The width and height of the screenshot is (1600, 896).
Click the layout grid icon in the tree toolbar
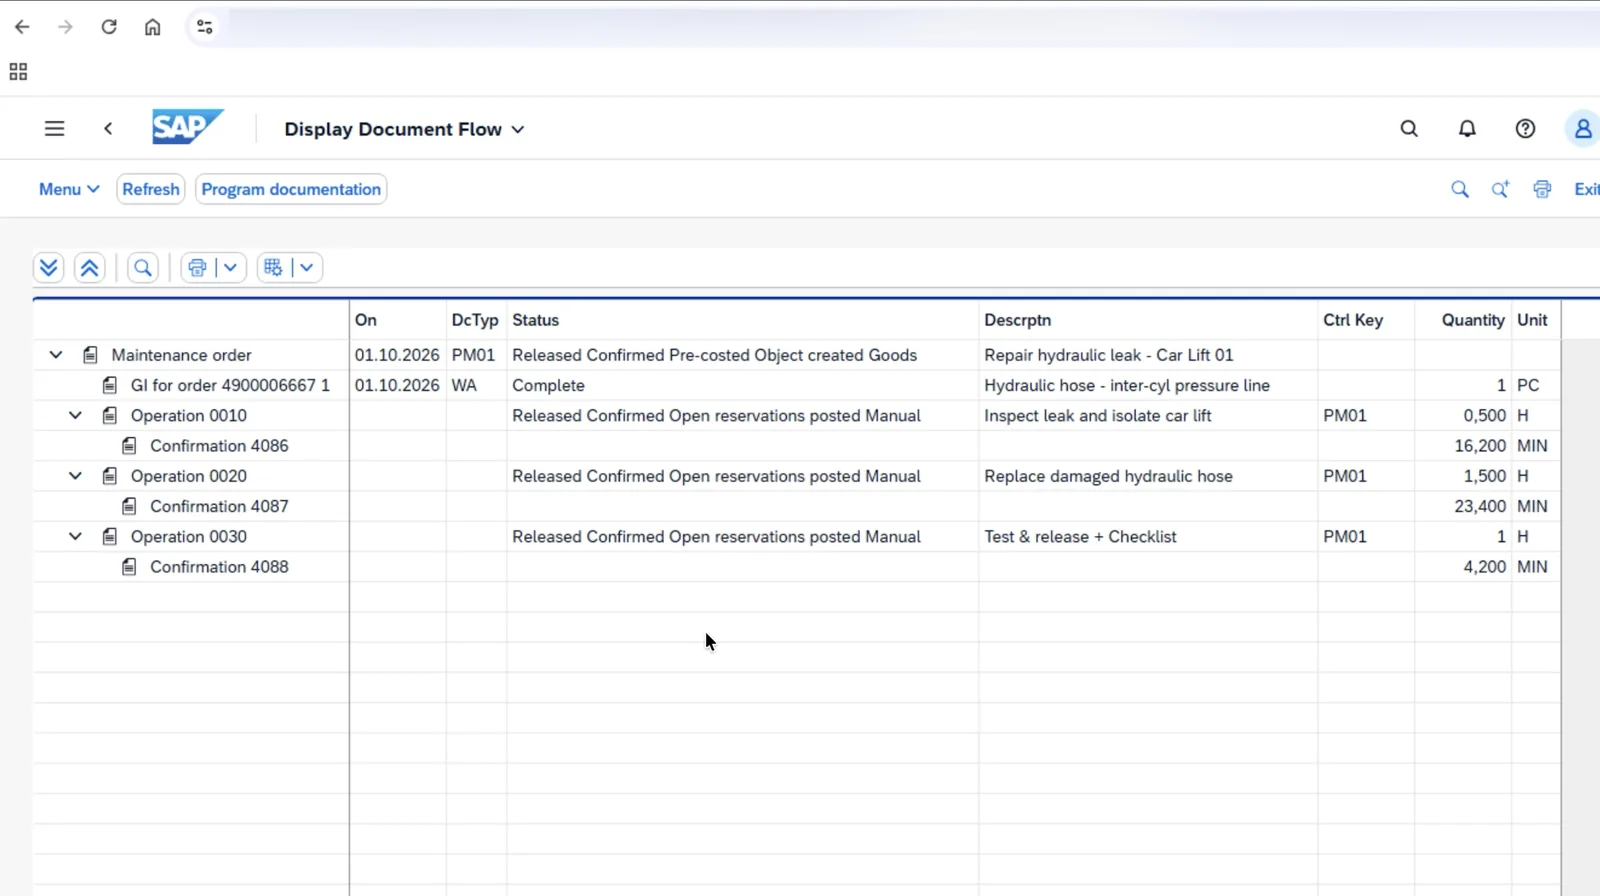click(x=273, y=268)
